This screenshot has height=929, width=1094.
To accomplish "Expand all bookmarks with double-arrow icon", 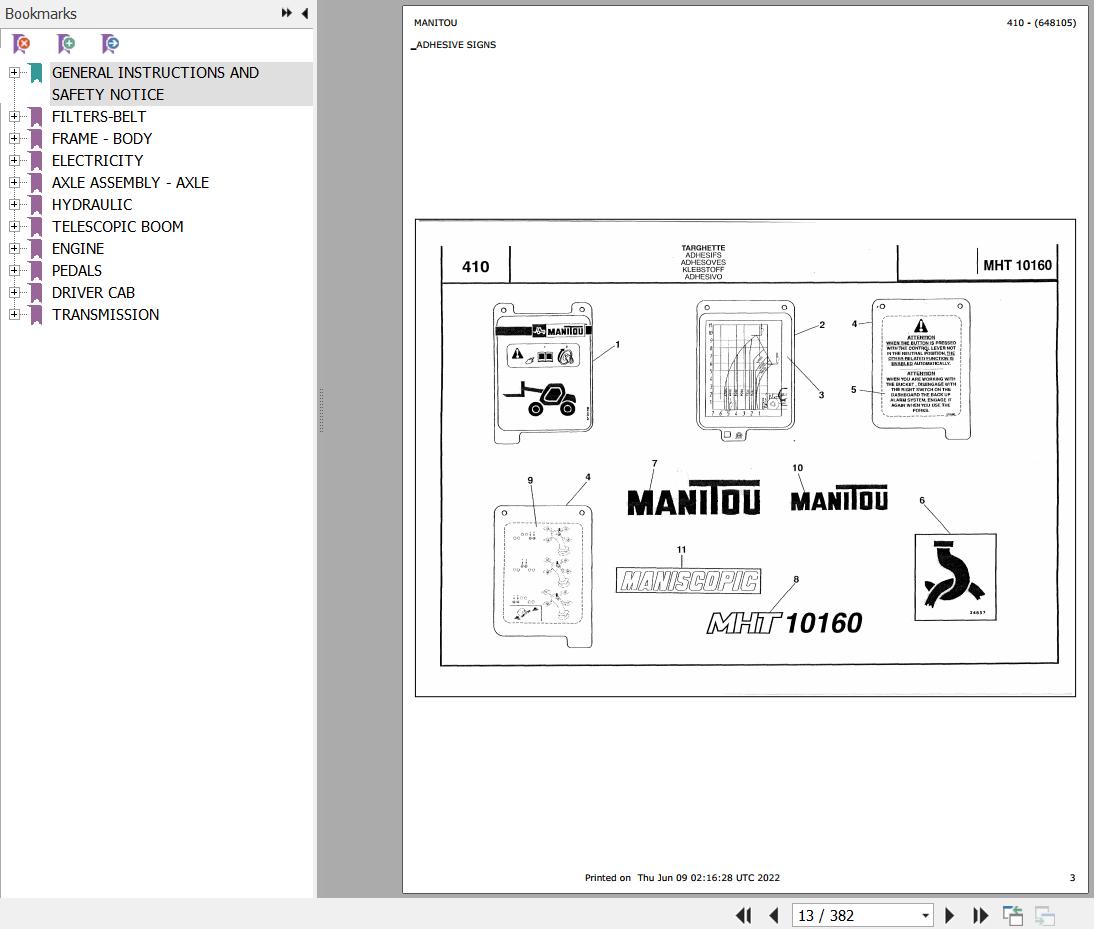I will tap(286, 13).
